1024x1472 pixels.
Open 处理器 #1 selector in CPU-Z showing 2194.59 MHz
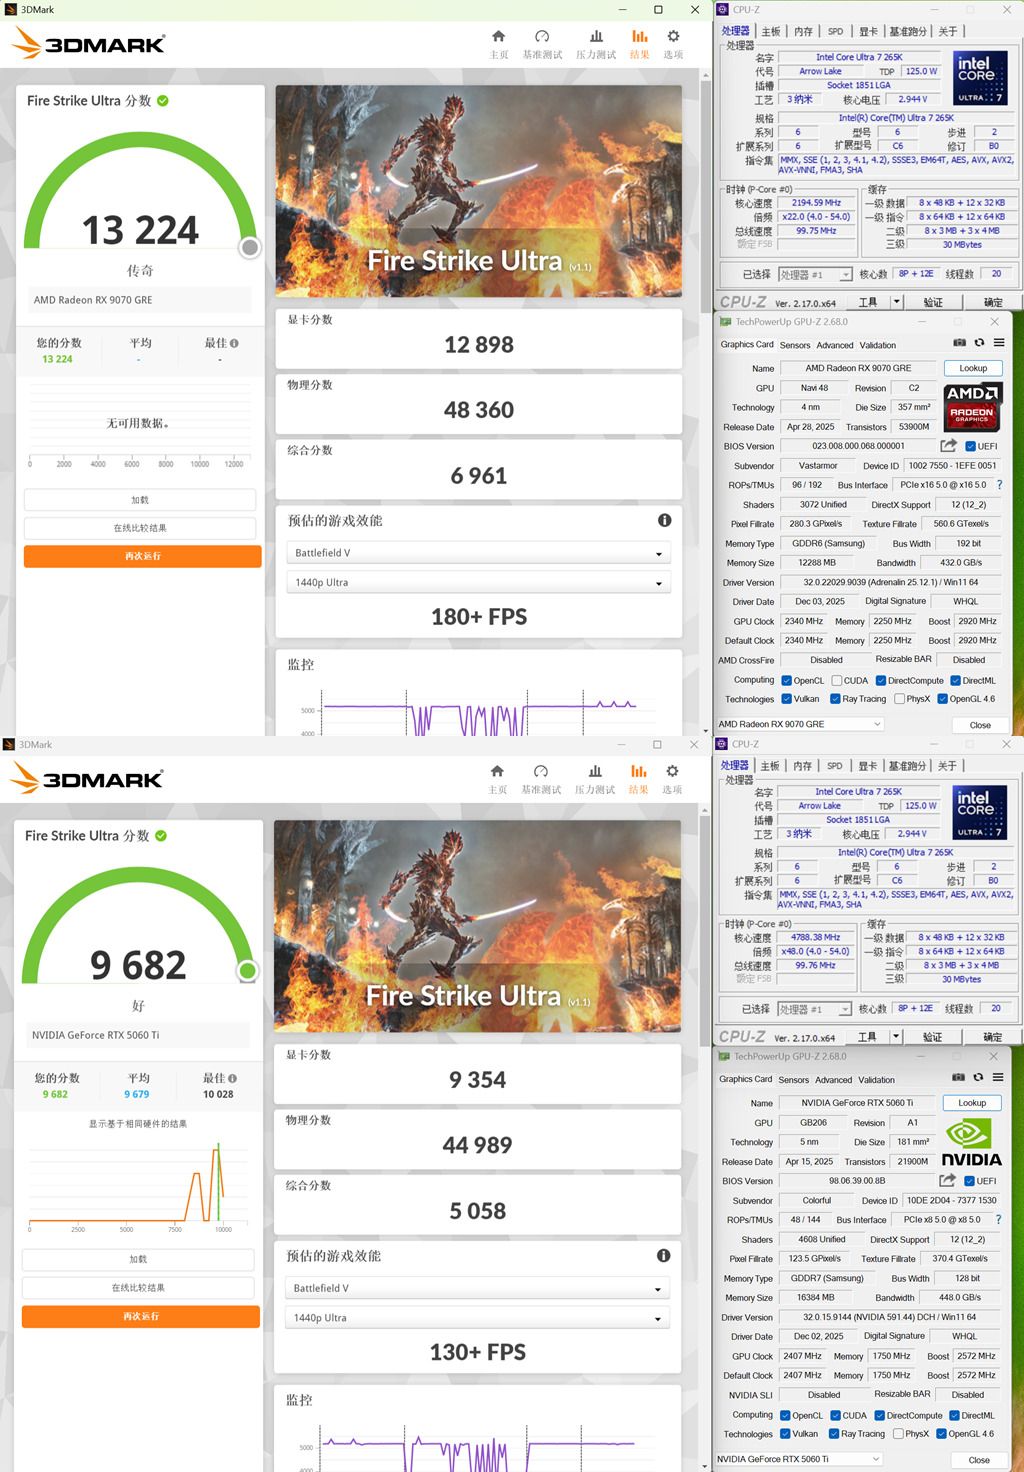(815, 274)
